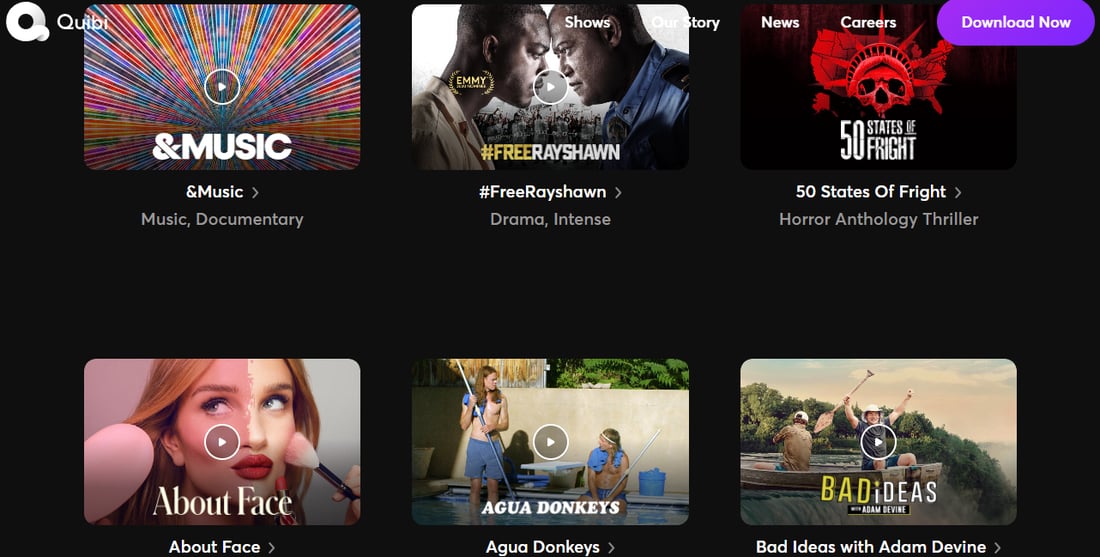
Task: Open the About Face title link
Action: (x=215, y=547)
